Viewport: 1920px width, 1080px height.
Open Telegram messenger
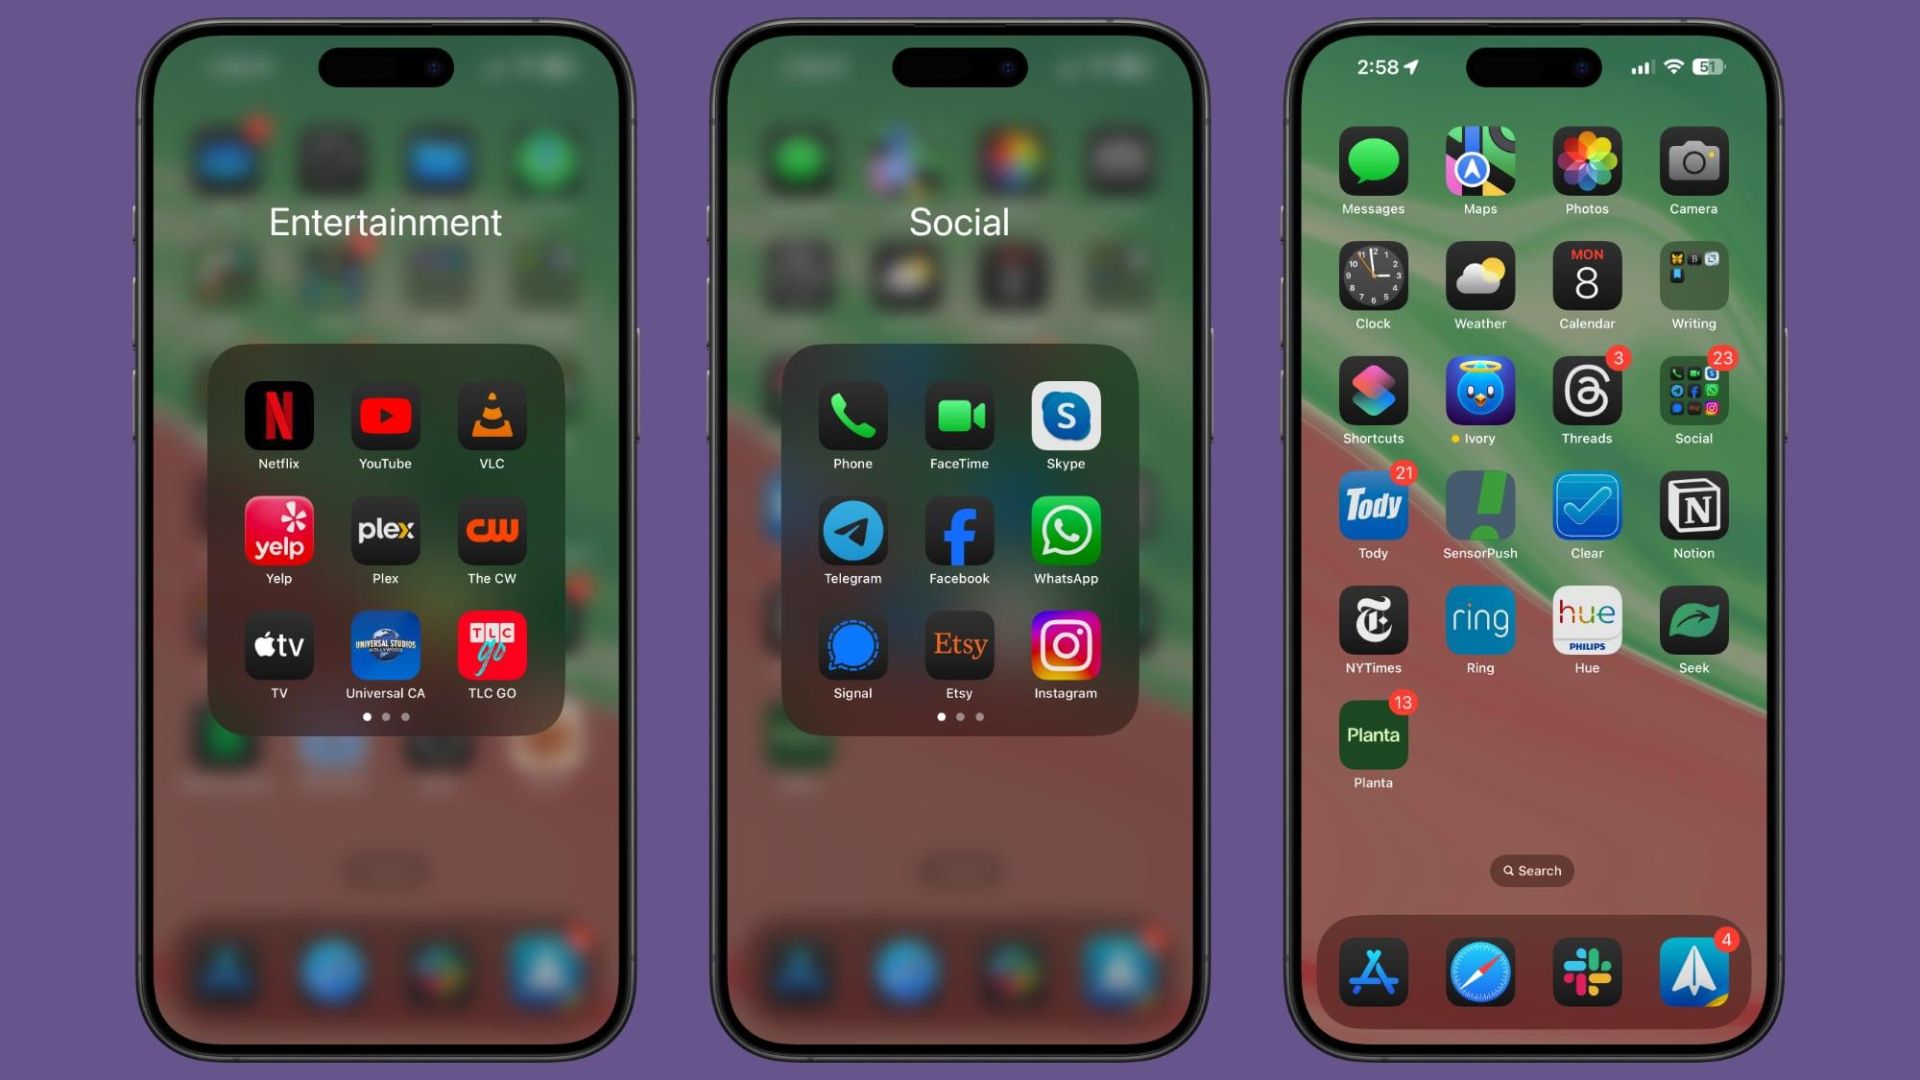852,533
